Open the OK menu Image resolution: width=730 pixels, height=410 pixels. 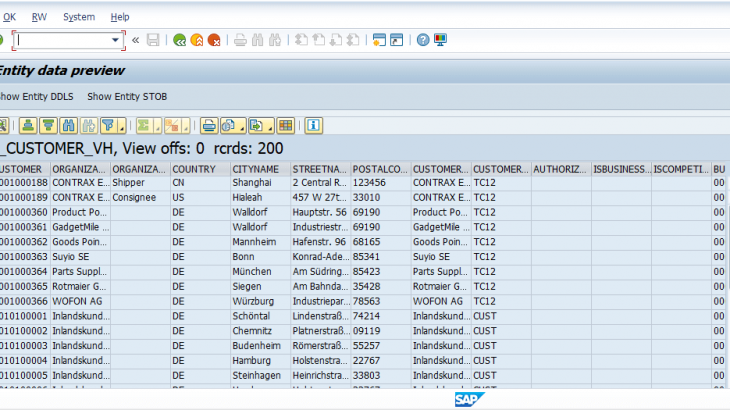click(x=9, y=17)
